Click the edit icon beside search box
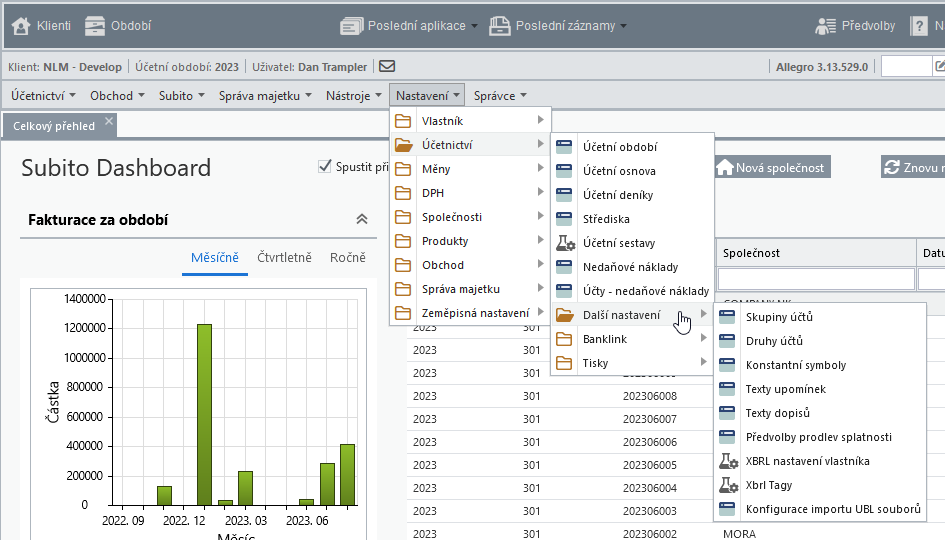This screenshot has width=945, height=540. pos(940,66)
